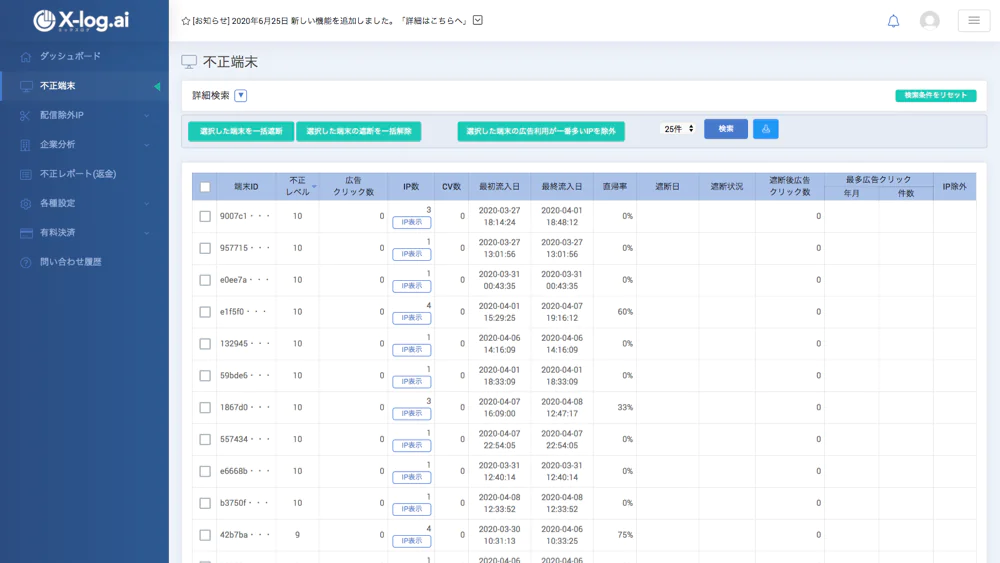This screenshot has width=1000, height=563.
Task: Click the notification bell icon
Action: click(893, 21)
